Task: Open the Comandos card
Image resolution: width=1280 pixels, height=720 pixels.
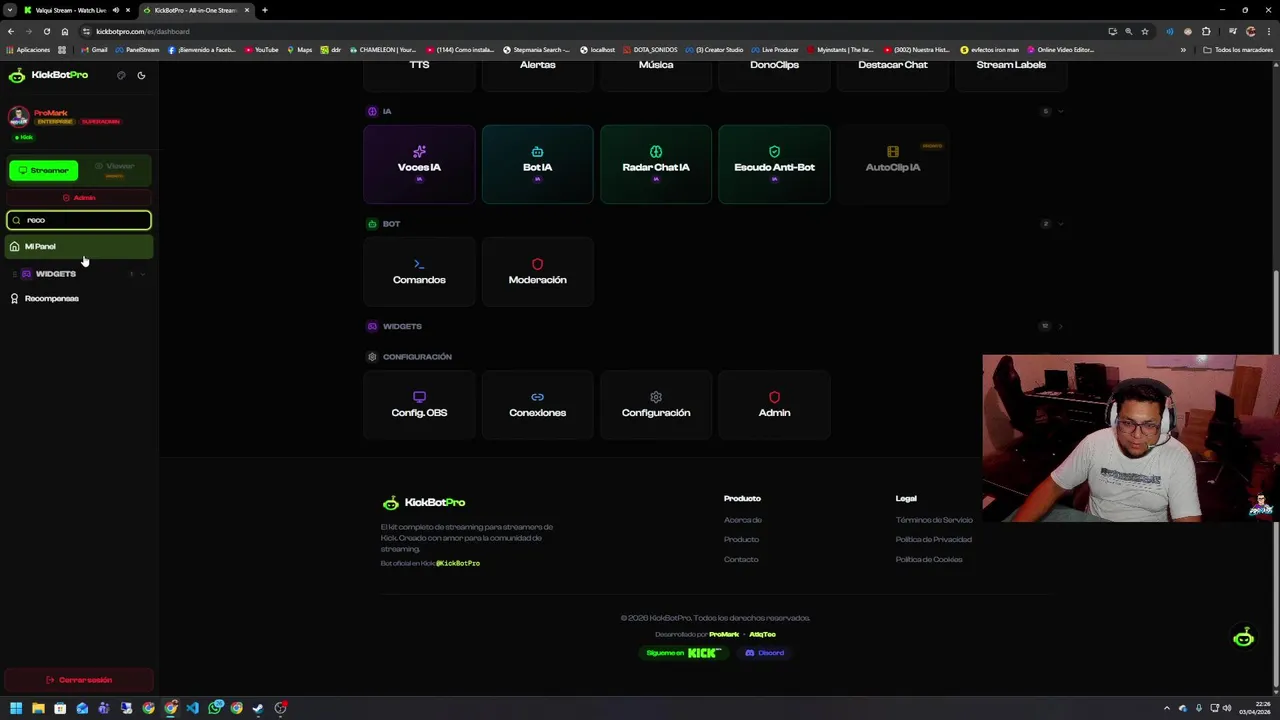Action: pos(419,271)
